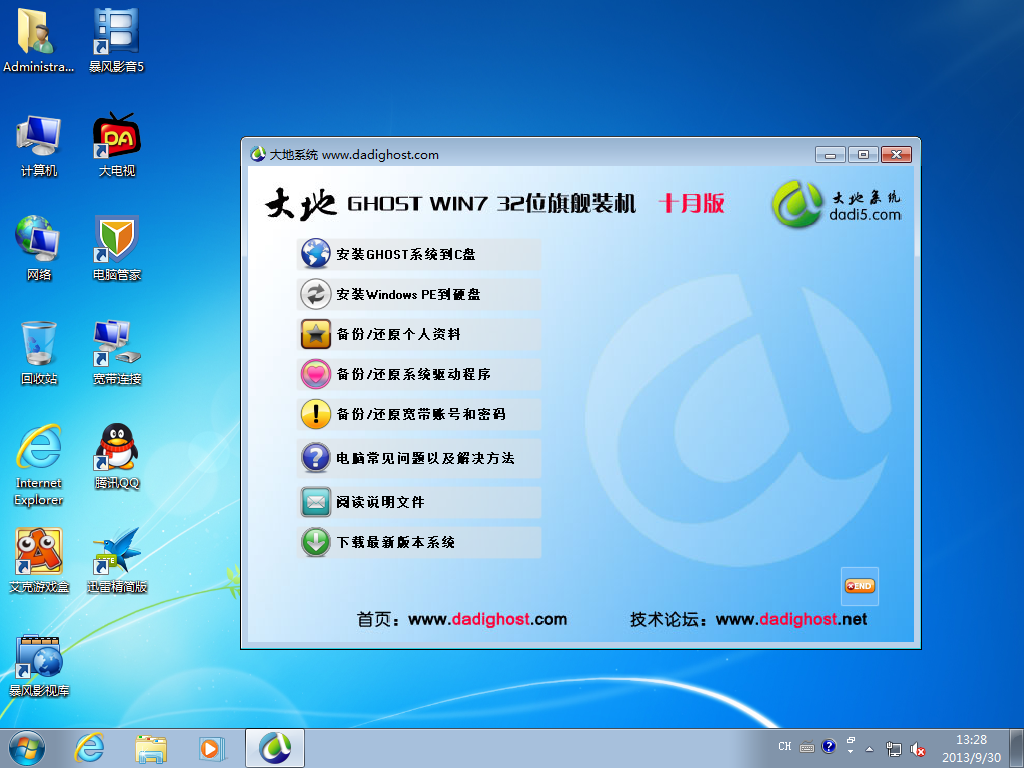Select 腾讯QQ penguin desktop icon
The width and height of the screenshot is (1024, 768).
point(116,456)
